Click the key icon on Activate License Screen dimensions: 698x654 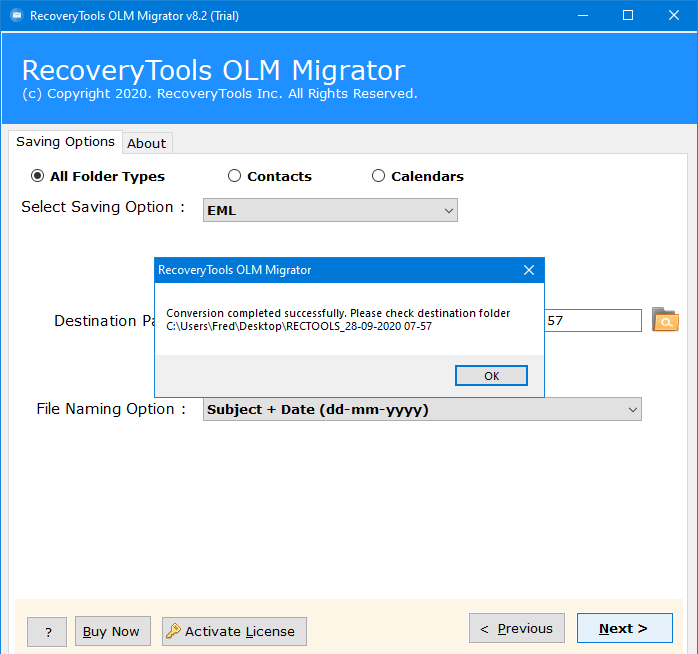(173, 631)
